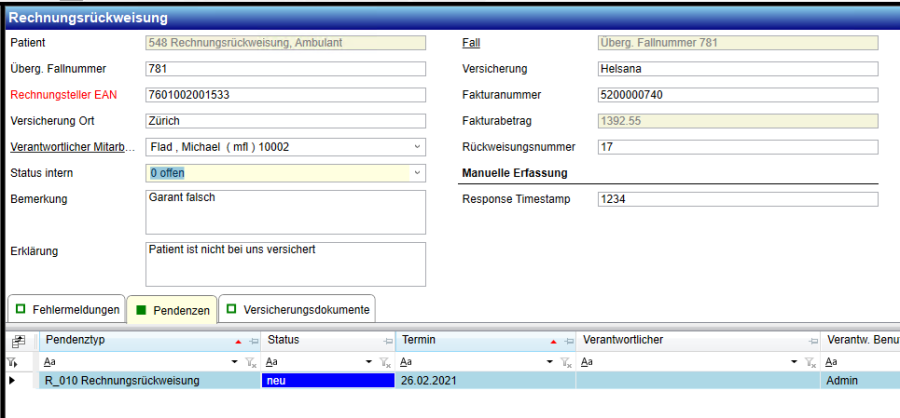Select the date cell 26.02.2021

485,380
